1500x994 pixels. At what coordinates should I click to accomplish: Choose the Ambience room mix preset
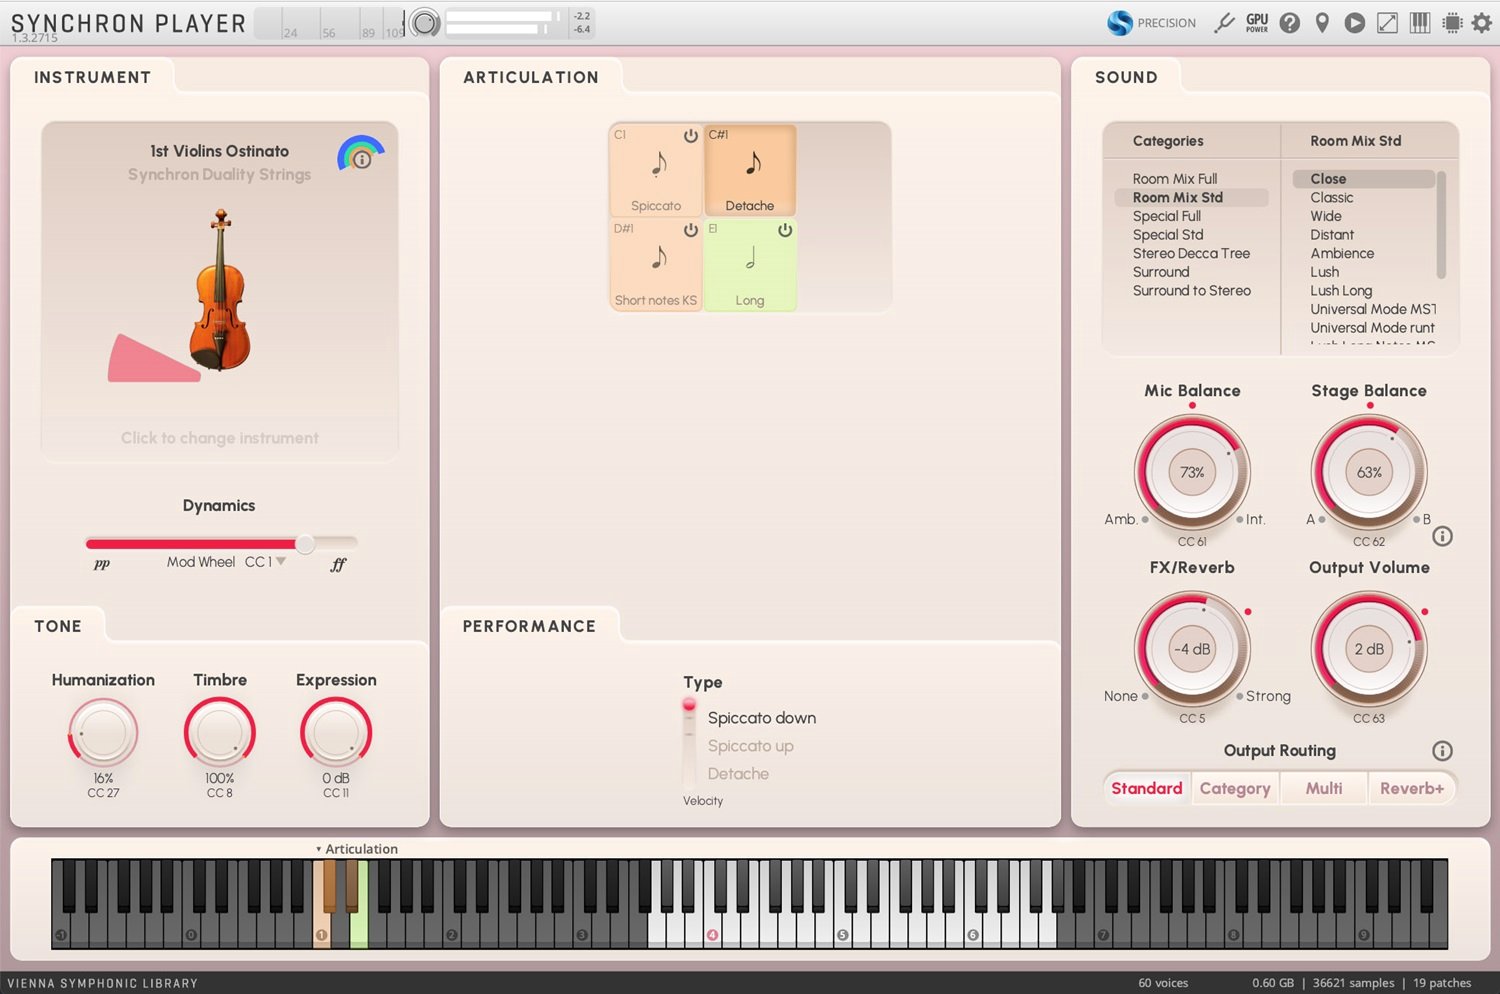tap(1342, 253)
